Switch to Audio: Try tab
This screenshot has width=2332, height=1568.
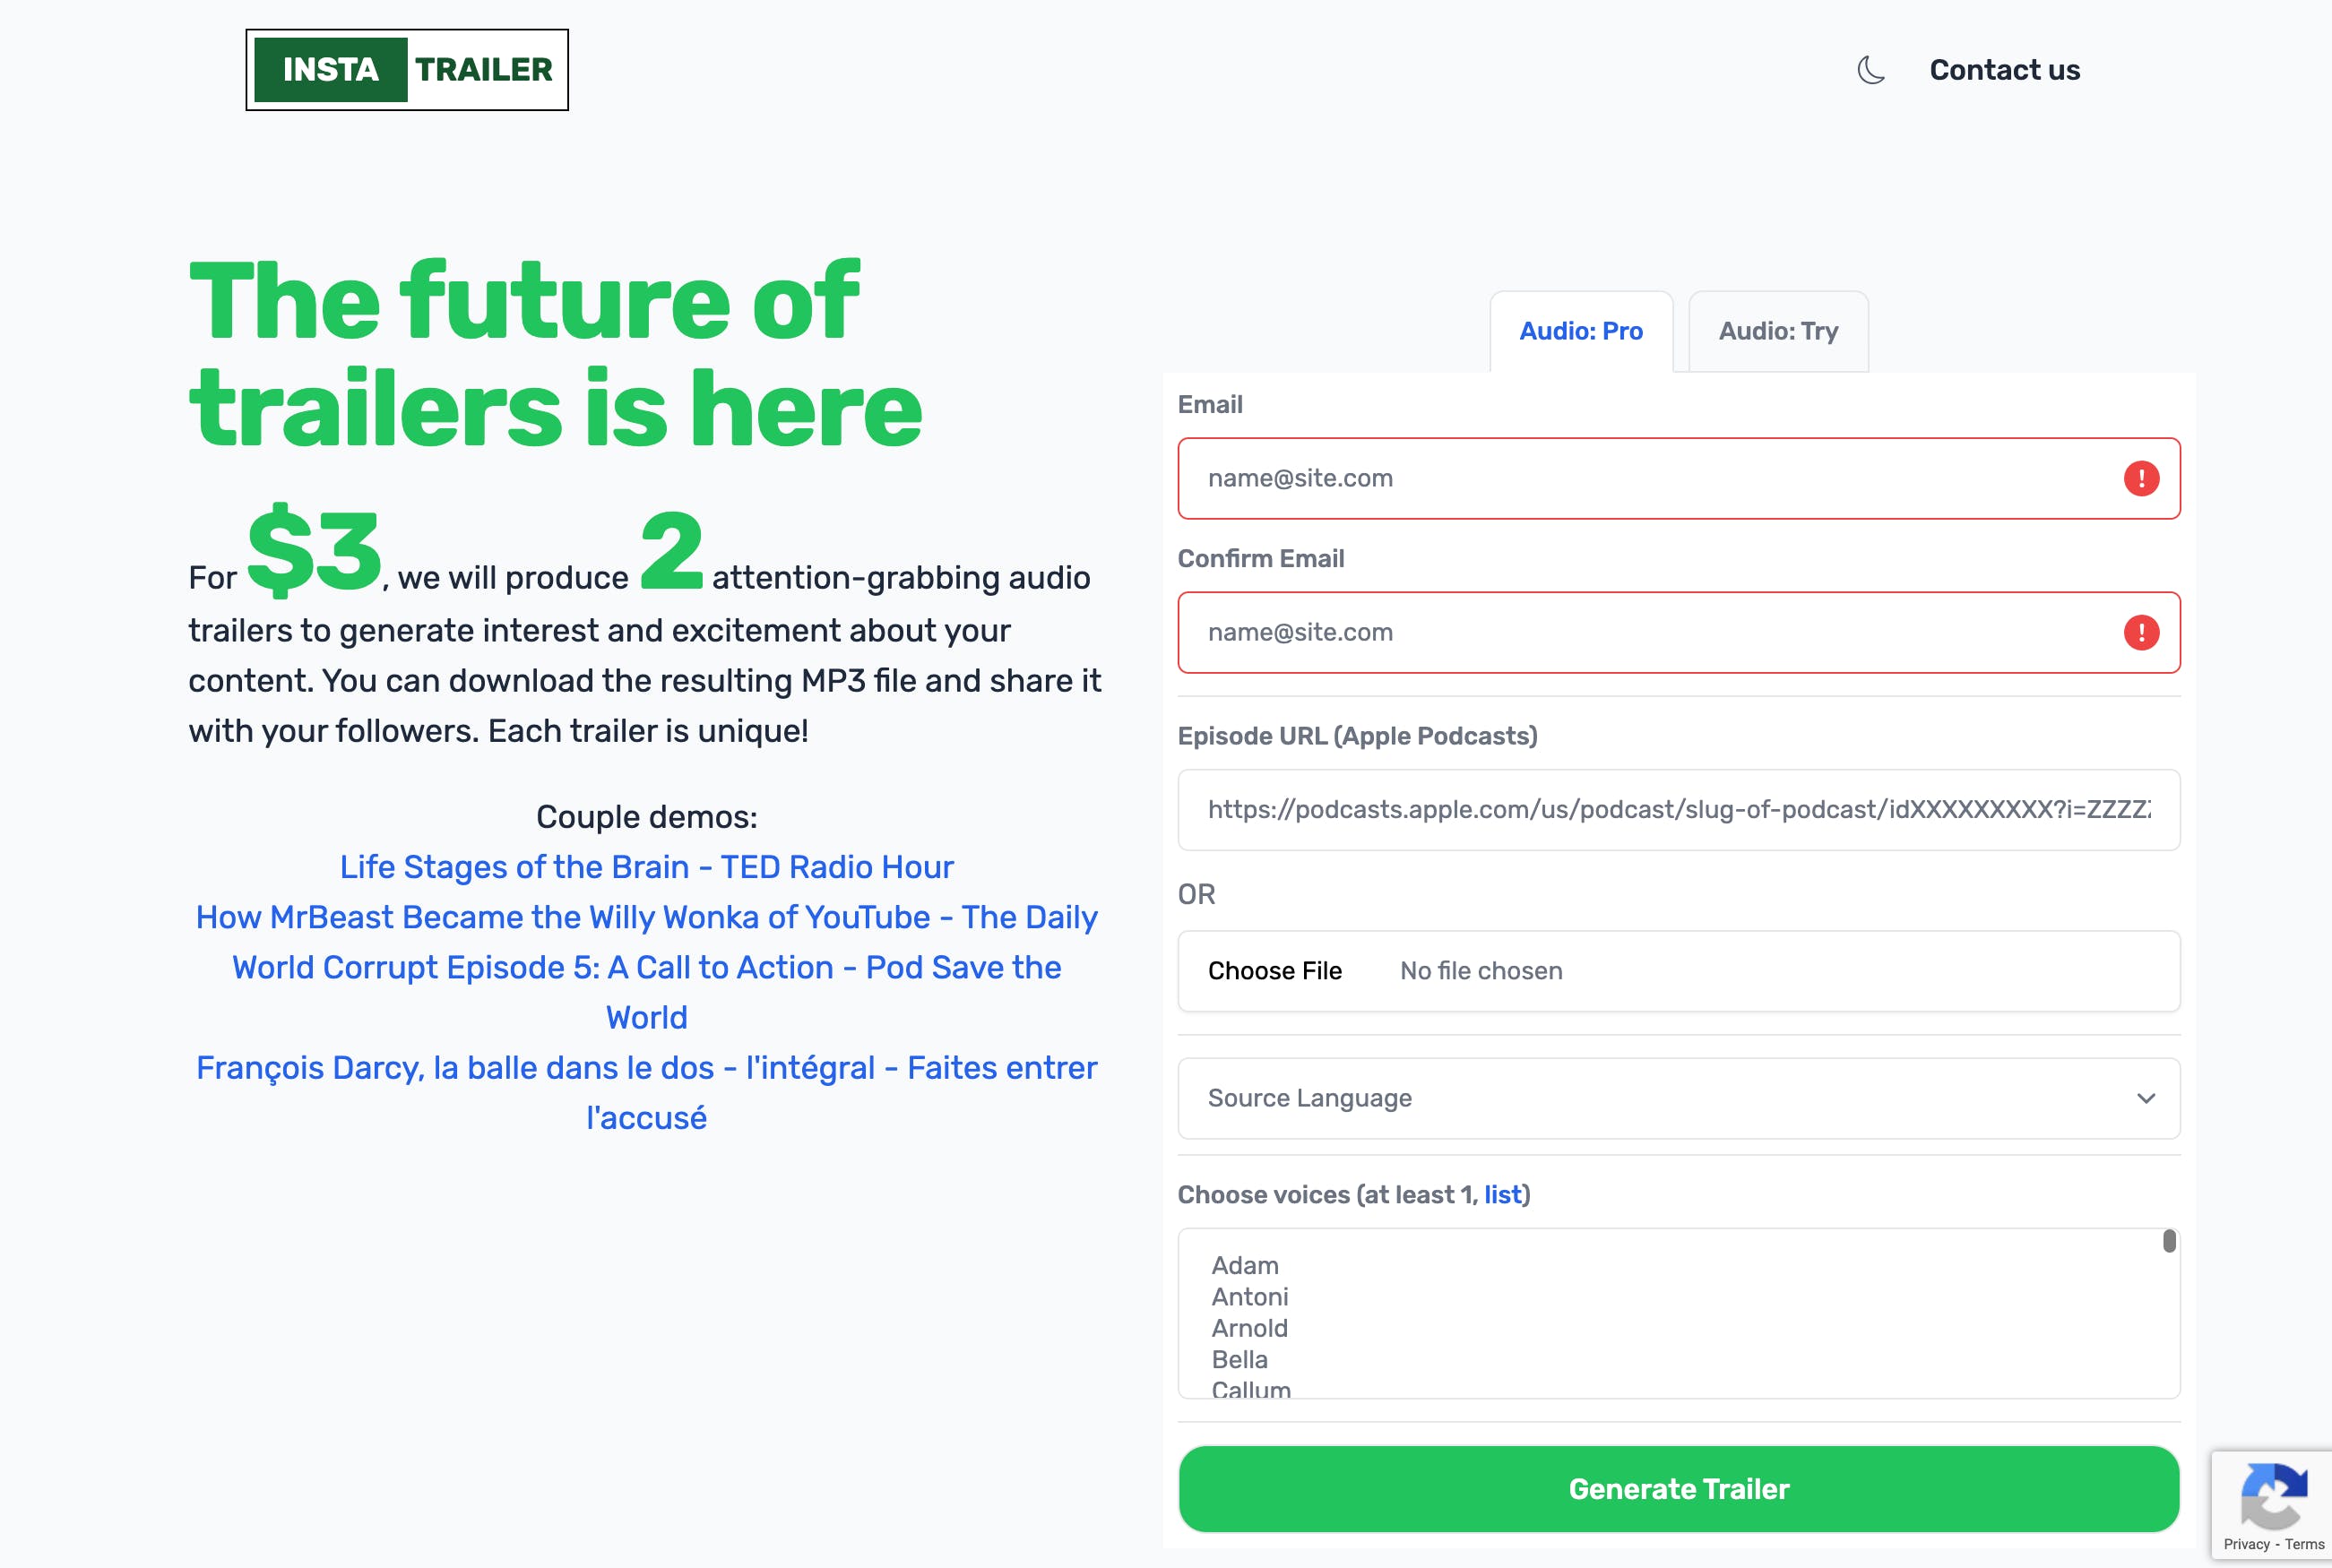(1777, 331)
